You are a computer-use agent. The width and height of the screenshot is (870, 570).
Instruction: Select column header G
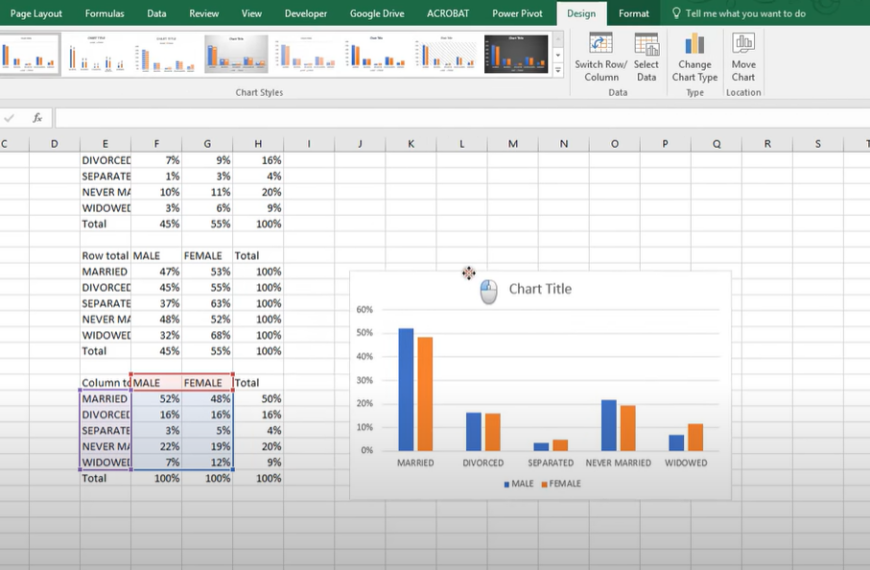click(207, 144)
